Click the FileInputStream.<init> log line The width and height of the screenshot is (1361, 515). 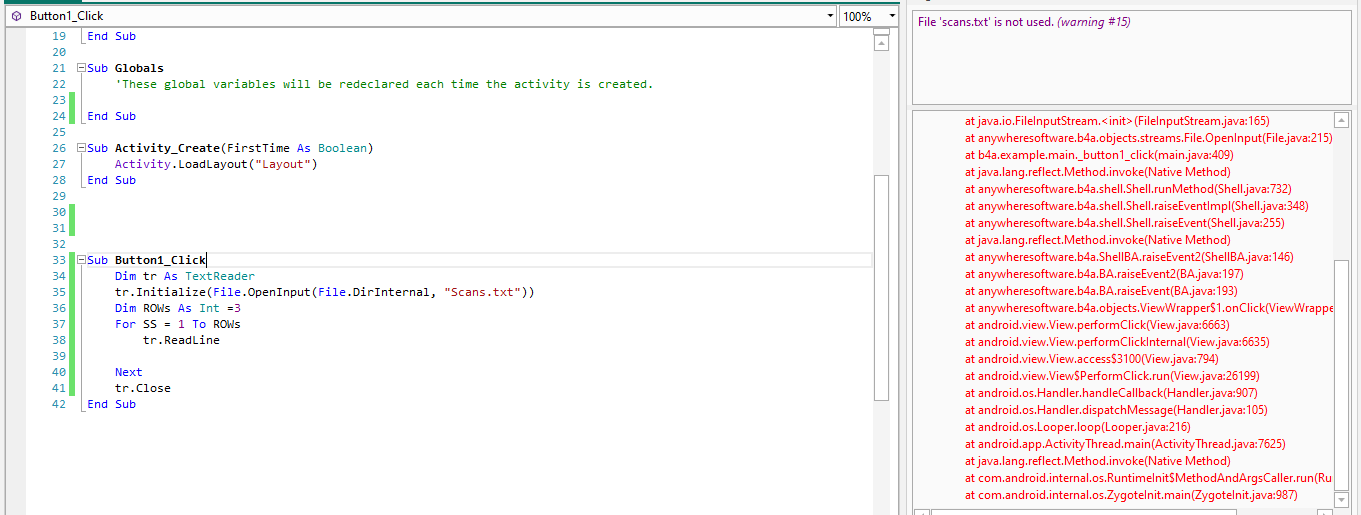click(1117, 121)
